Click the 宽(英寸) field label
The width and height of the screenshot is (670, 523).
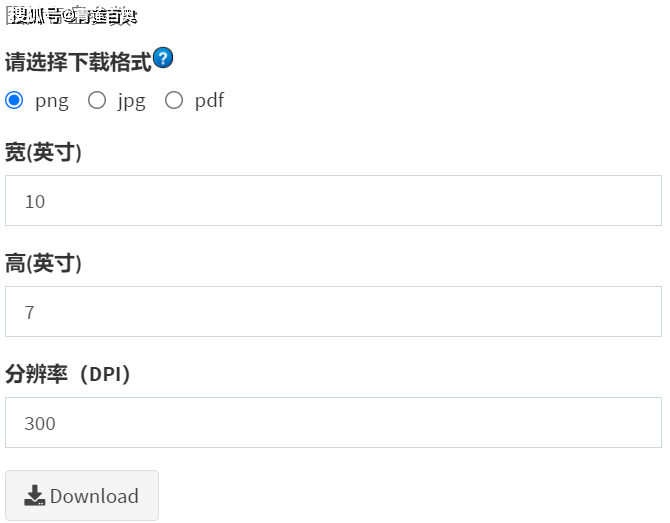pos(43,153)
